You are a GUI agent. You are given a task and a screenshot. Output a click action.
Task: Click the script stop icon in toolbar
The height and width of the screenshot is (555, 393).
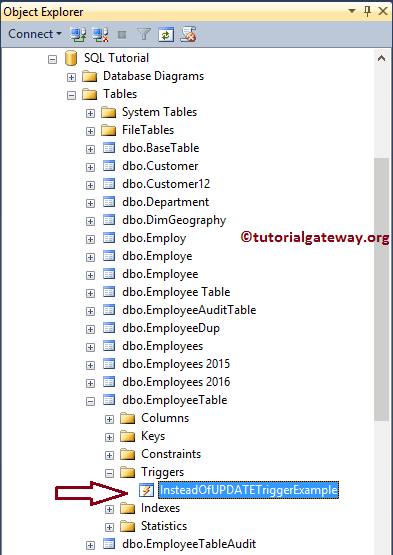point(188,34)
